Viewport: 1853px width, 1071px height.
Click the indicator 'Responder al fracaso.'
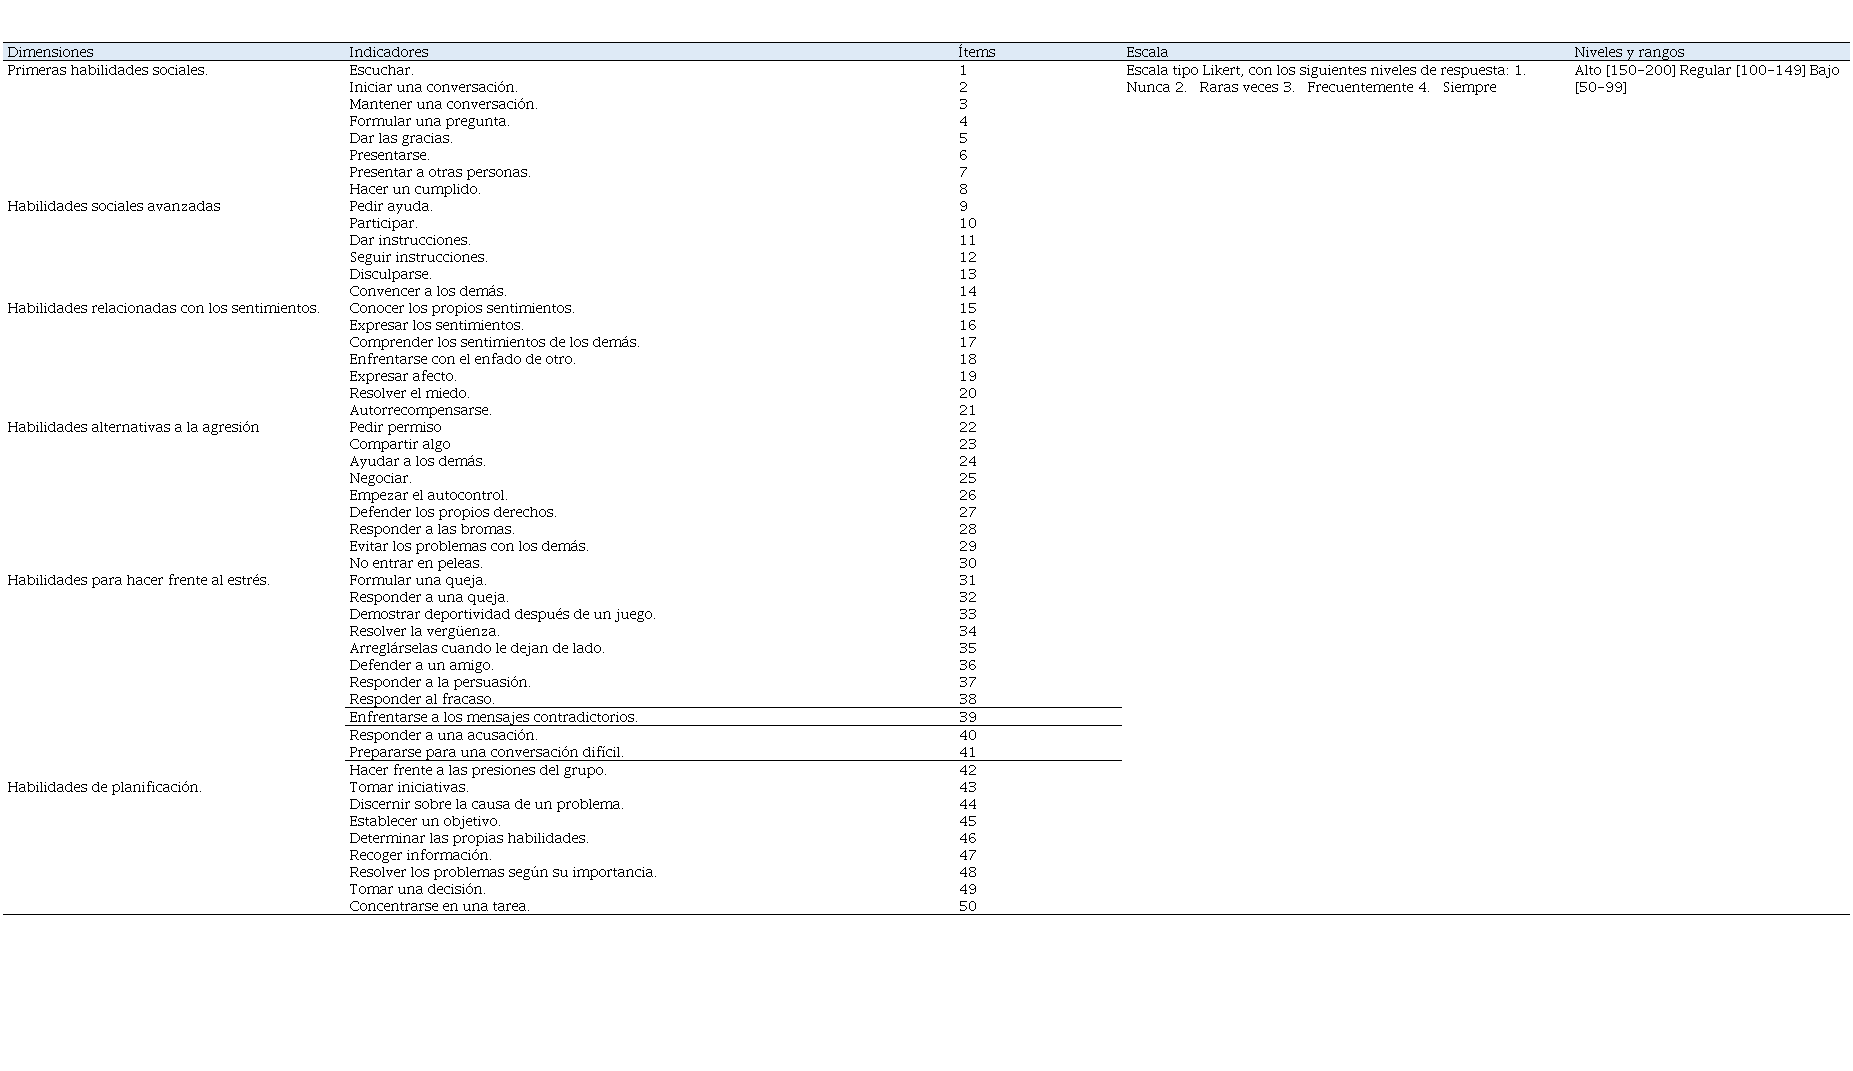click(422, 699)
